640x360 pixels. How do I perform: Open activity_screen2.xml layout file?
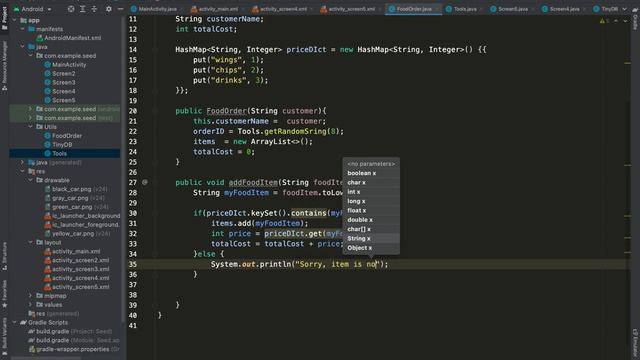click(x=77, y=260)
